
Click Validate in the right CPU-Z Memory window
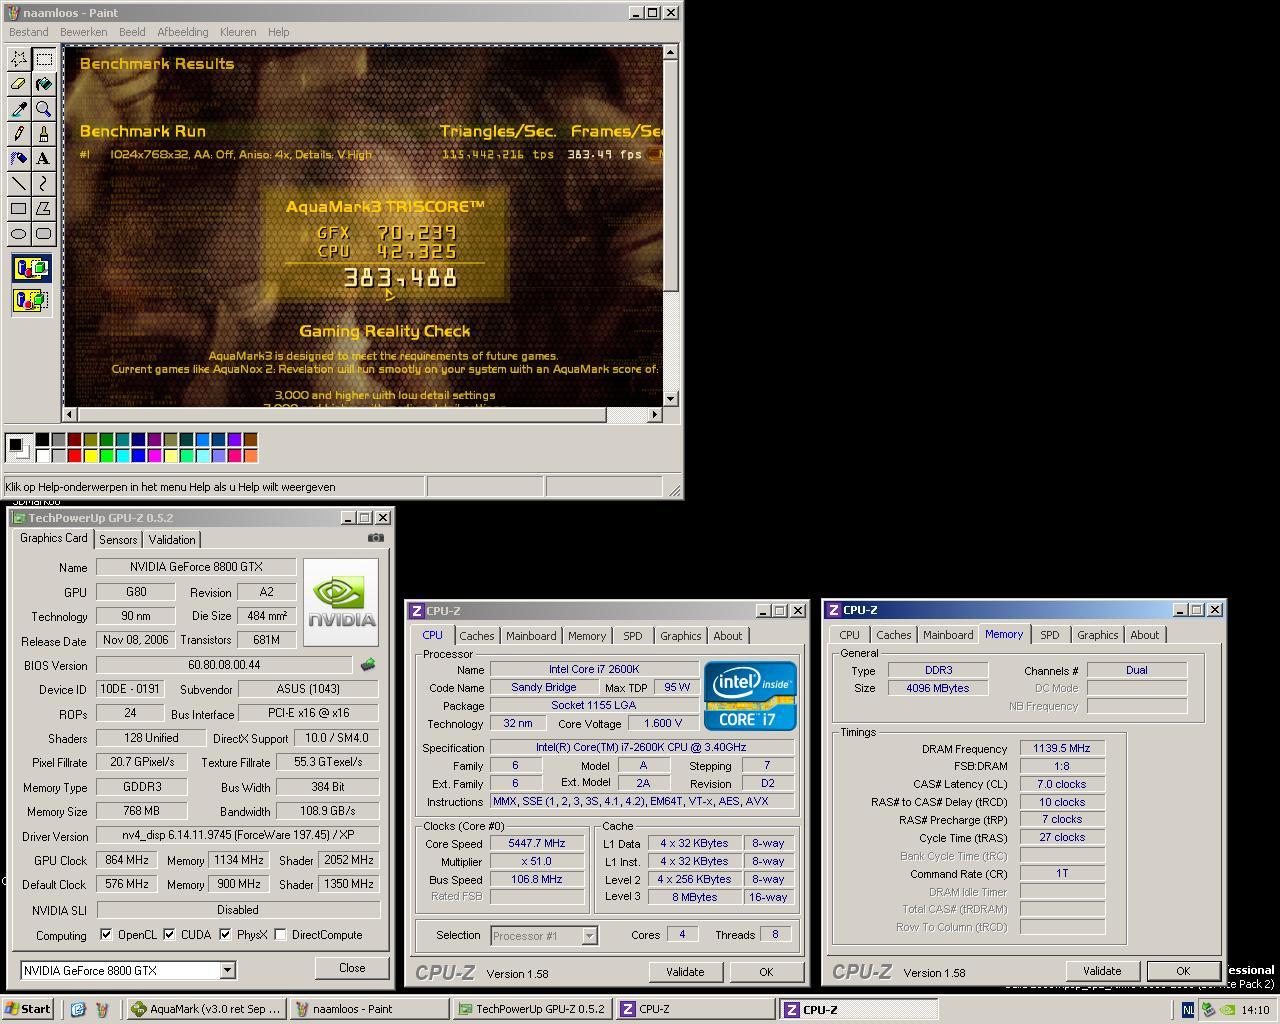tap(1102, 971)
